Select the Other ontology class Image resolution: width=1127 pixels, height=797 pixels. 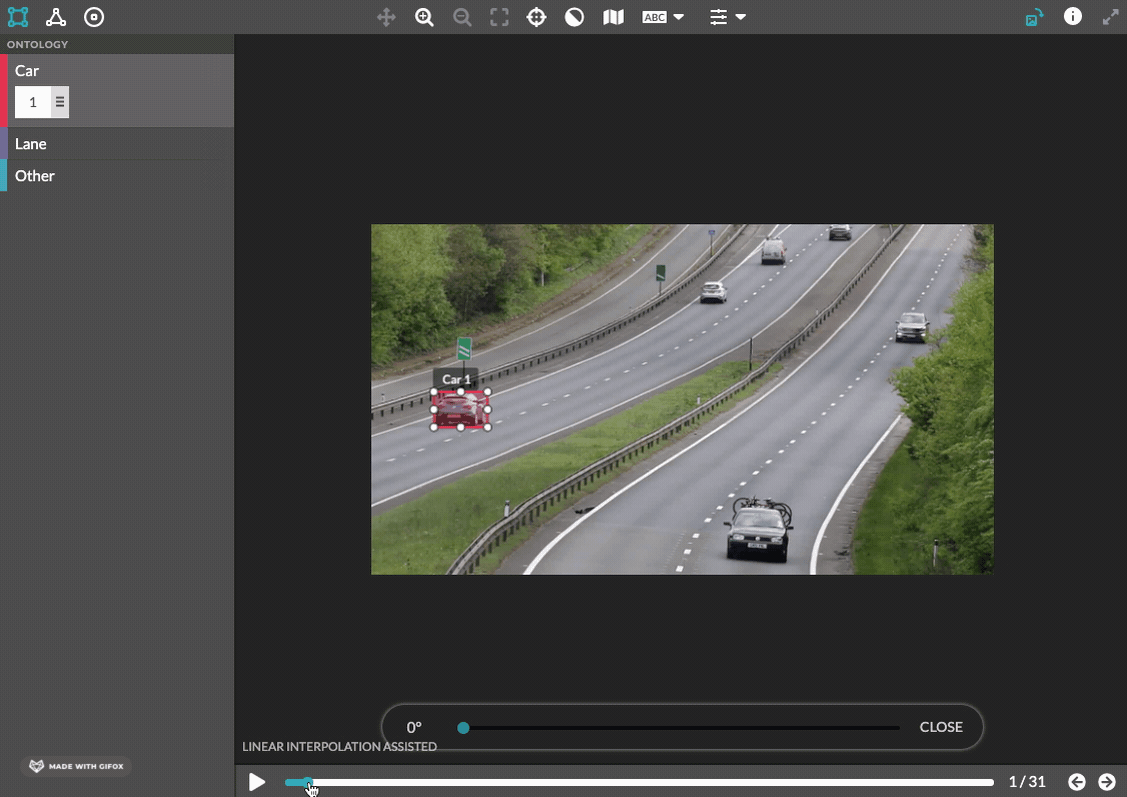click(116, 176)
